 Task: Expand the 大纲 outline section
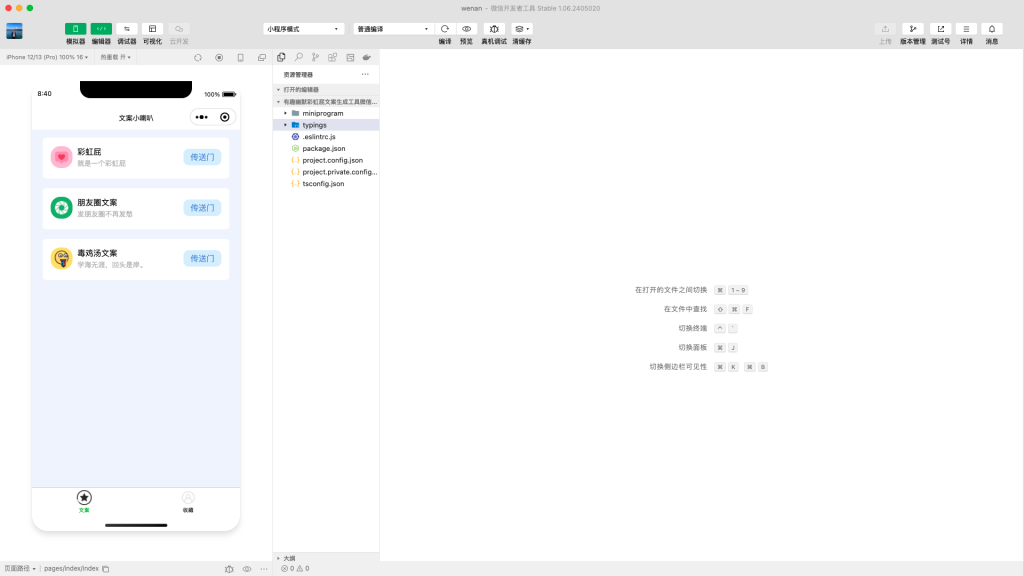point(326,558)
